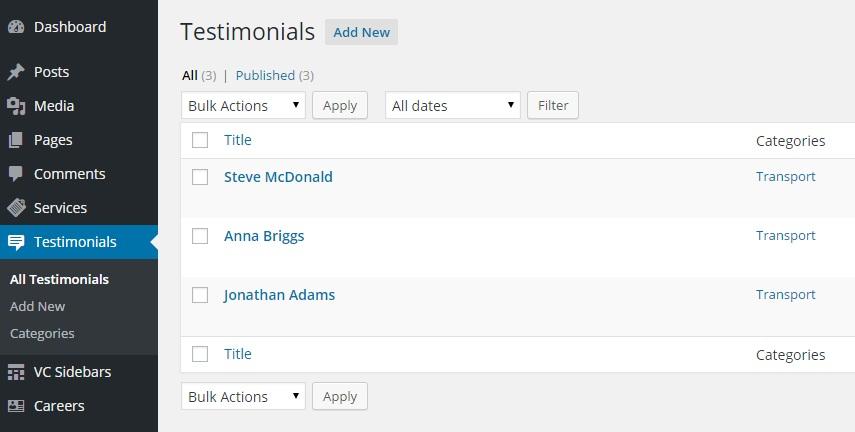Select the Jonathan Adams row checkbox
Screen dimensions: 855x432
coord(200,295)
